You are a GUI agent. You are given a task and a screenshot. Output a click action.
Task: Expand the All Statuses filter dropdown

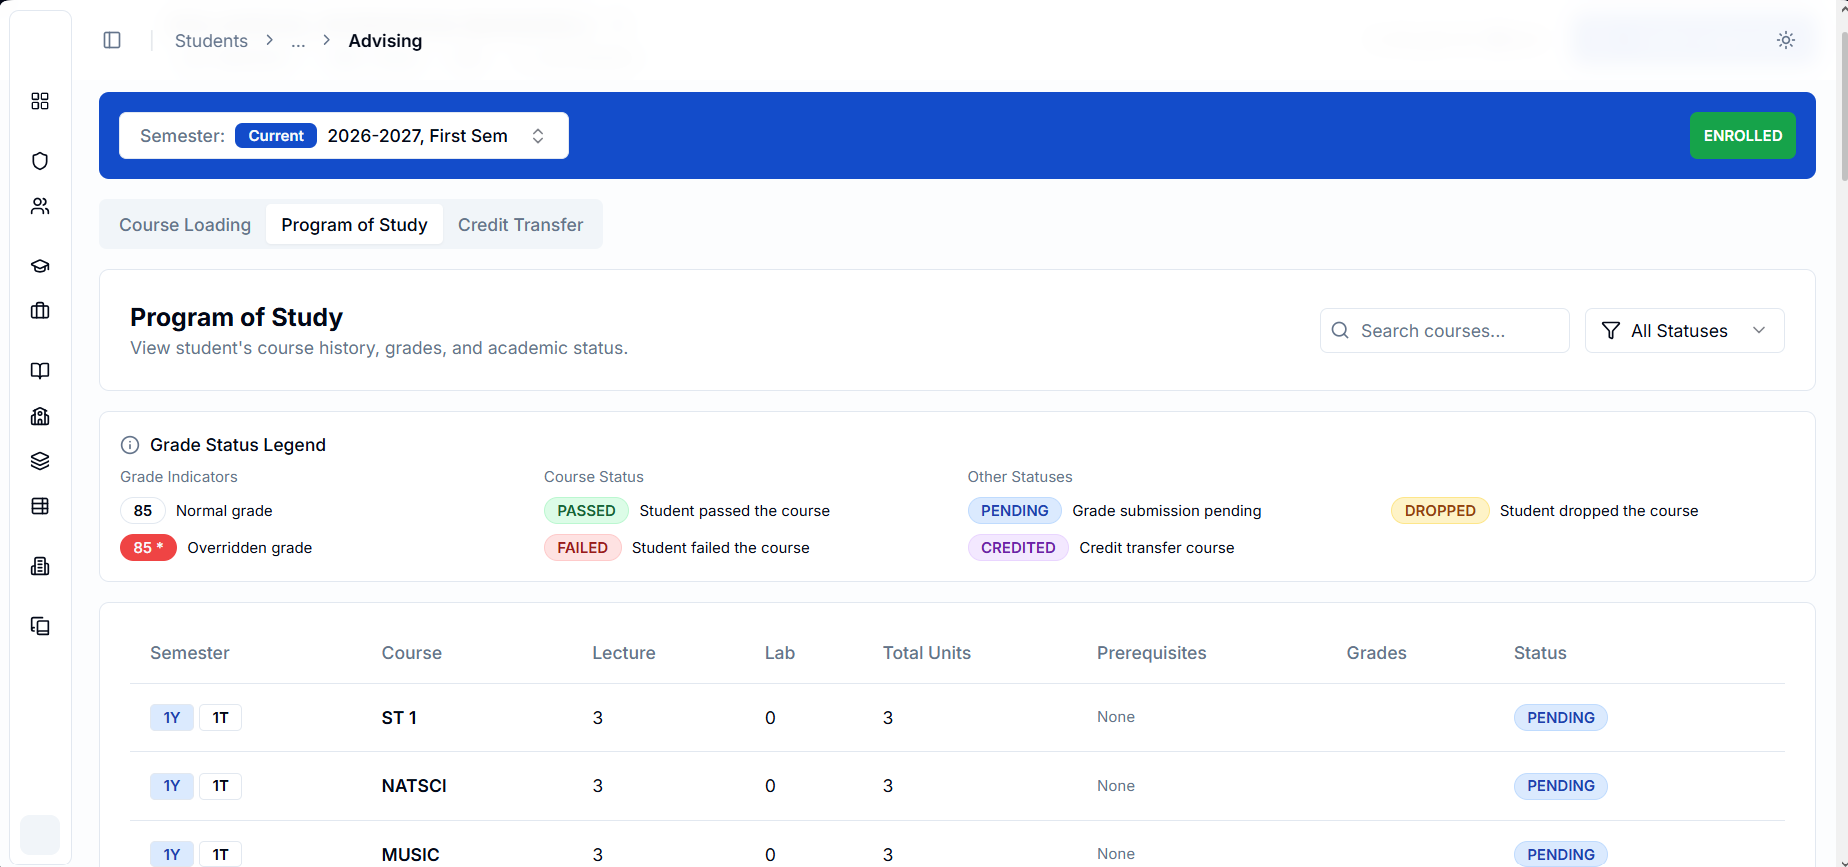click(1685, 330)
